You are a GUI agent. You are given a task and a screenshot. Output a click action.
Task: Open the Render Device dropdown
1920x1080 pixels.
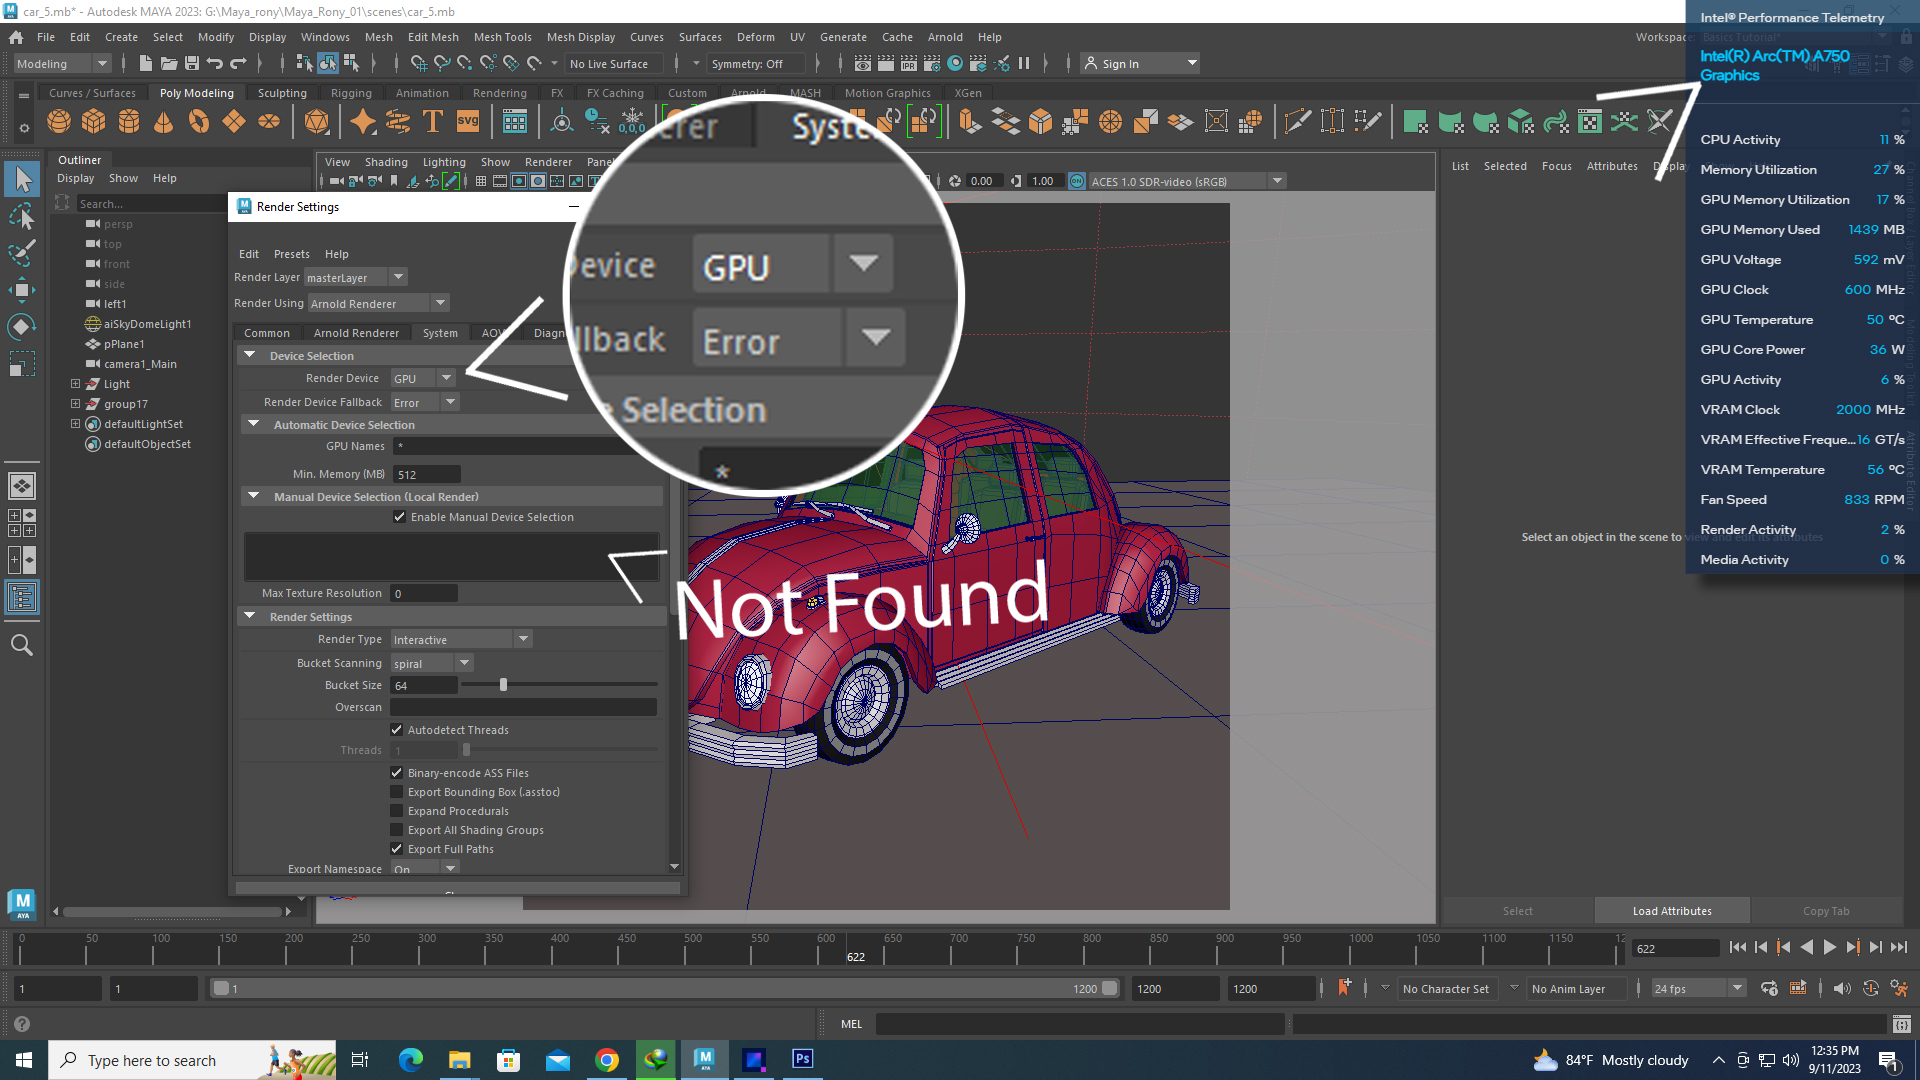[x=447, y=377]
